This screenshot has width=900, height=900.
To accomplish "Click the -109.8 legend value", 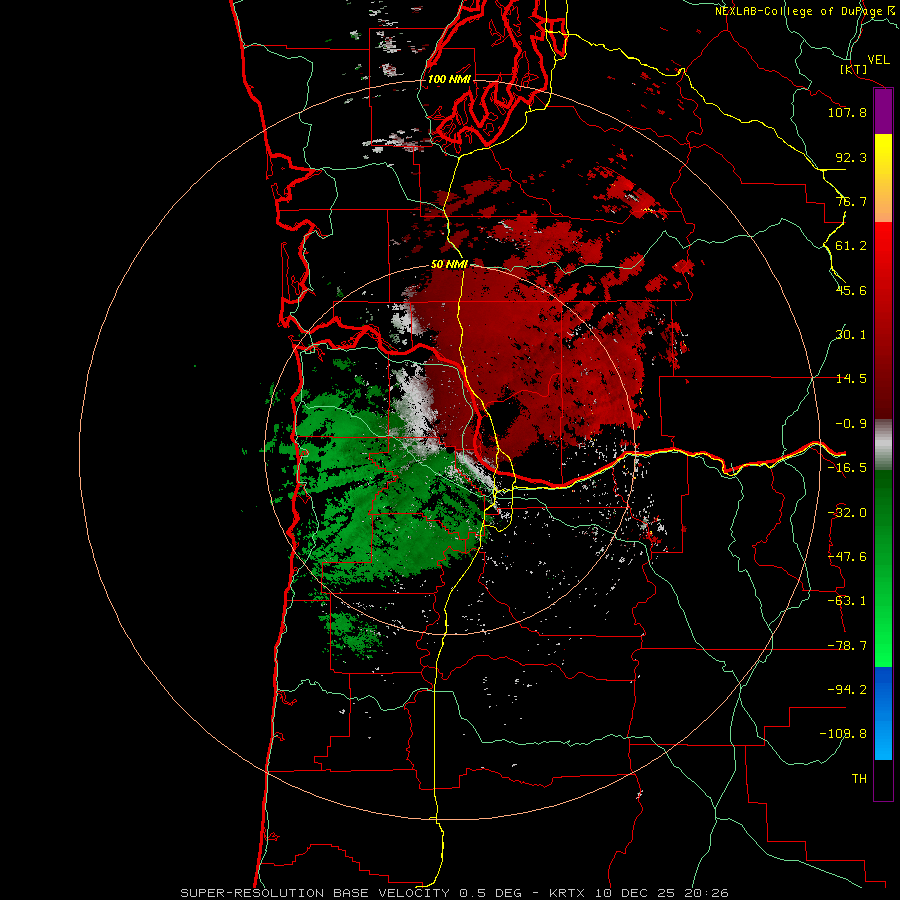I will click(843, 734).
